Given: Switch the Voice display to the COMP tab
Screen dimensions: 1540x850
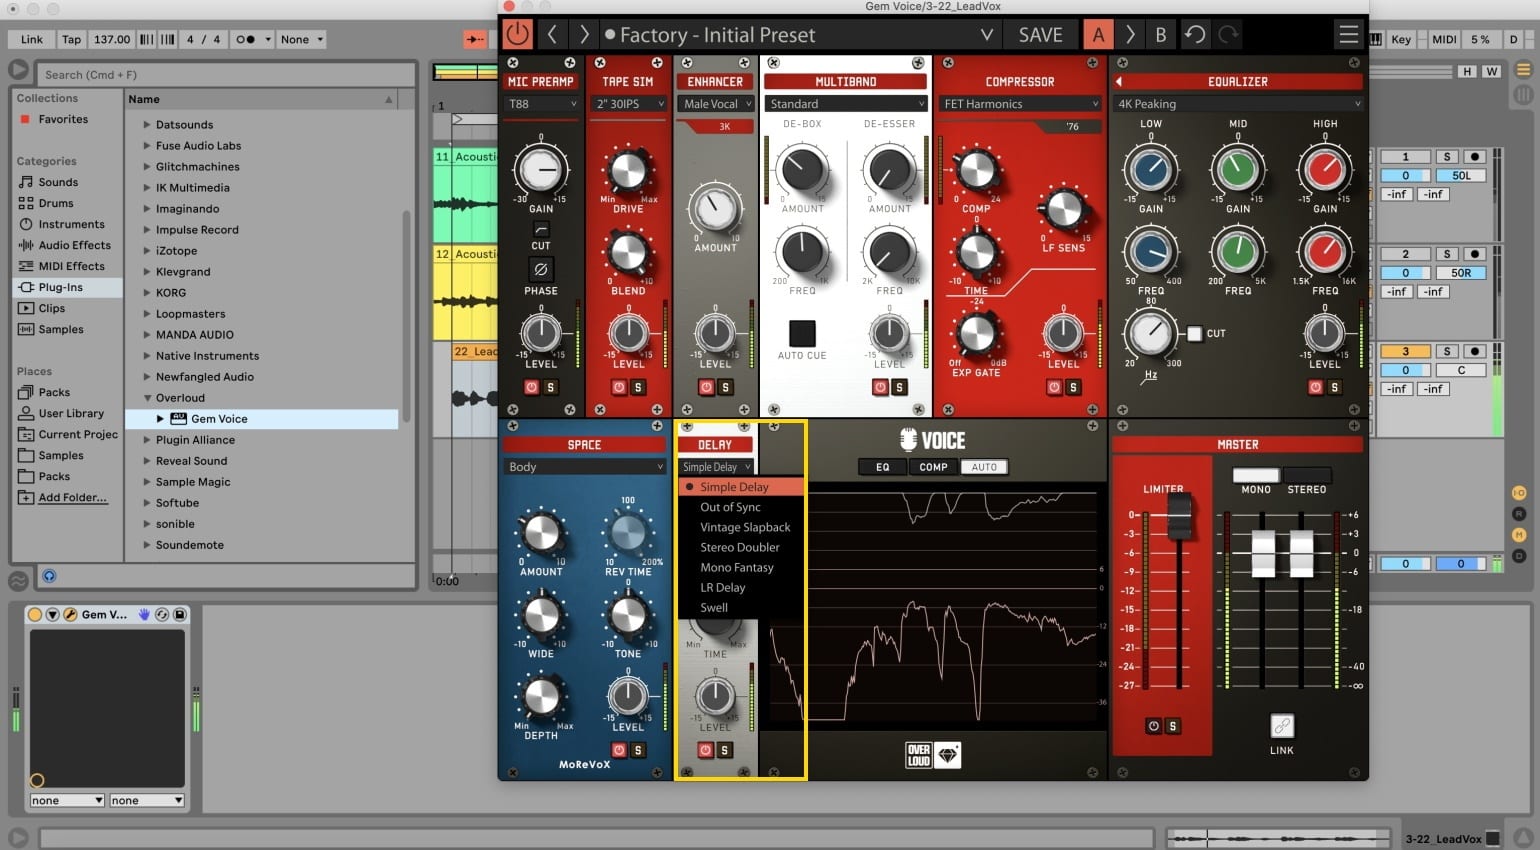Looking at the screenshot, I should tap(933, 467).
